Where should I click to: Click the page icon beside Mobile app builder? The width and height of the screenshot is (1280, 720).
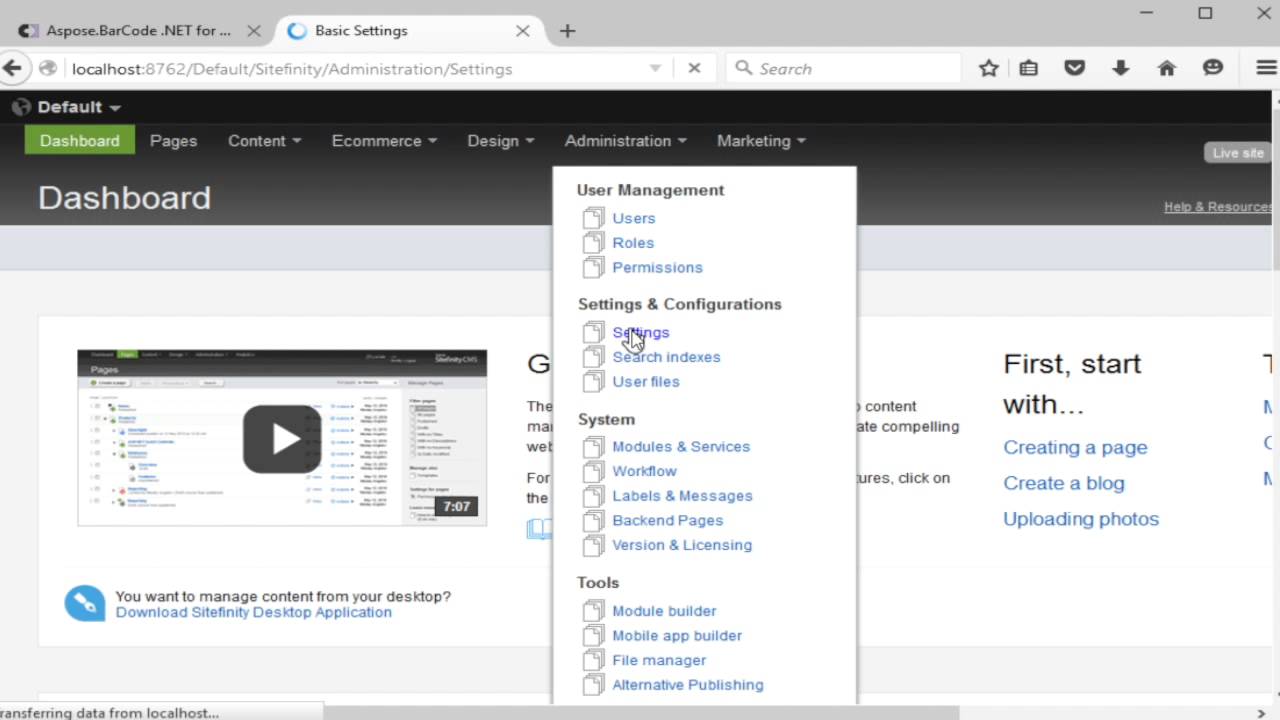coord(594,635)
